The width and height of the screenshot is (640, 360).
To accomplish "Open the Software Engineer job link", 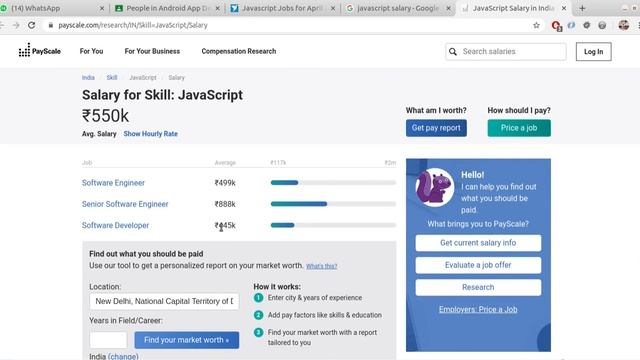I will 113,183.
